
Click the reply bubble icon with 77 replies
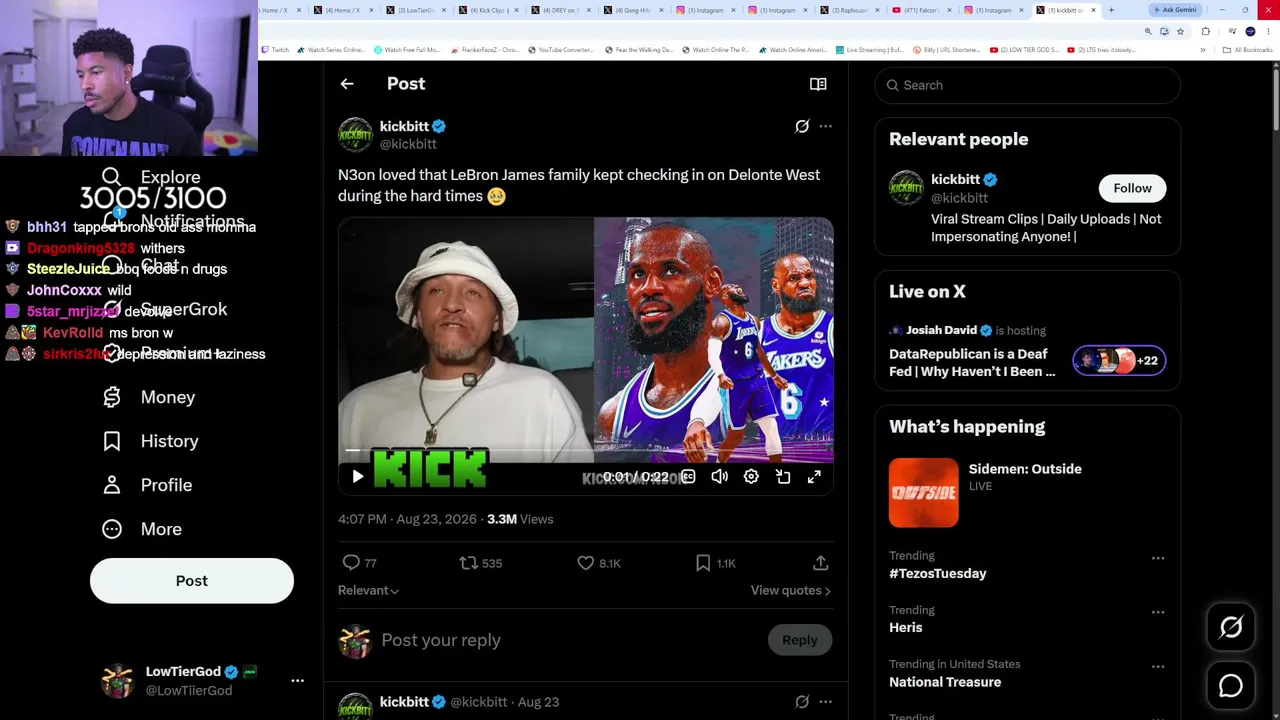[351, 563]
